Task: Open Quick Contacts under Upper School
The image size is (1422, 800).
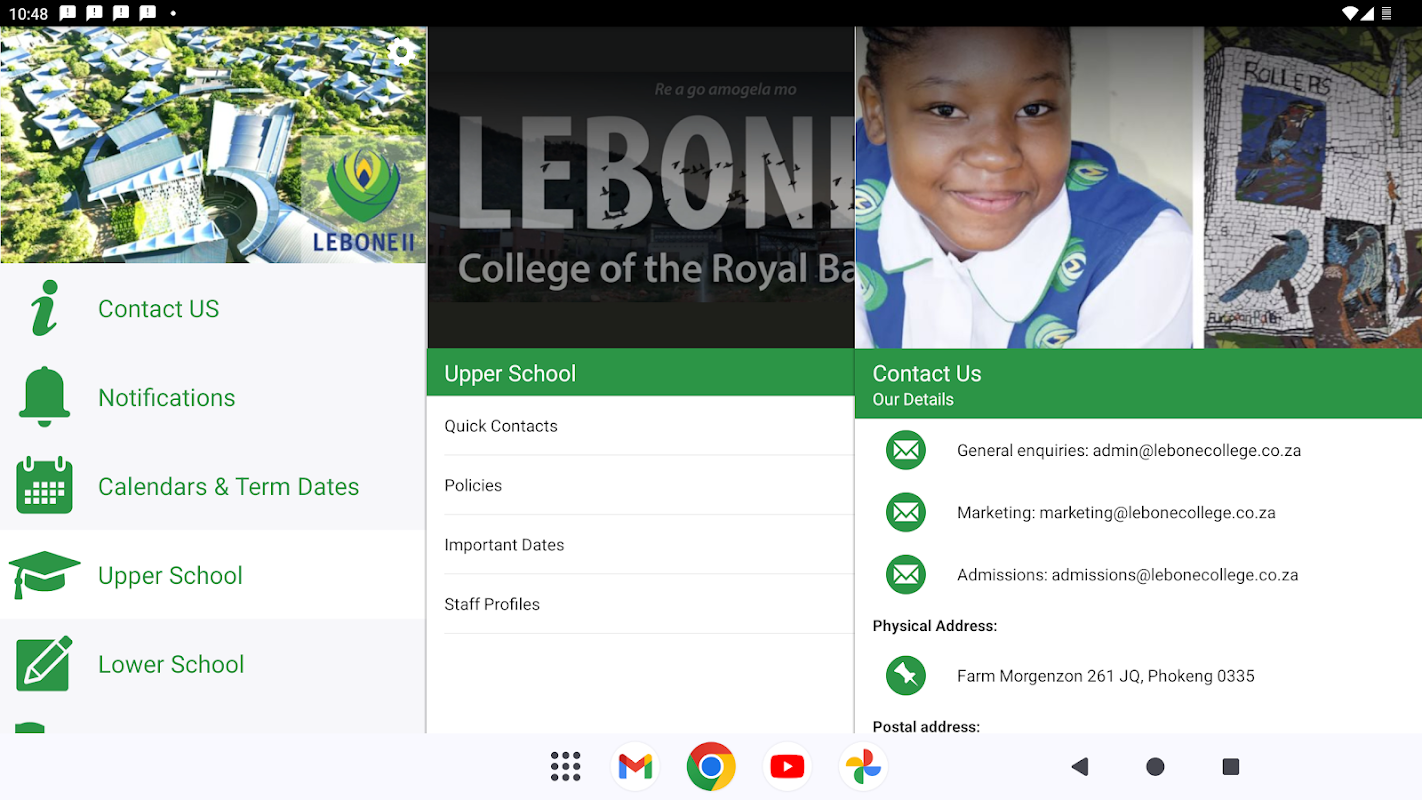Action: (640, 426)
